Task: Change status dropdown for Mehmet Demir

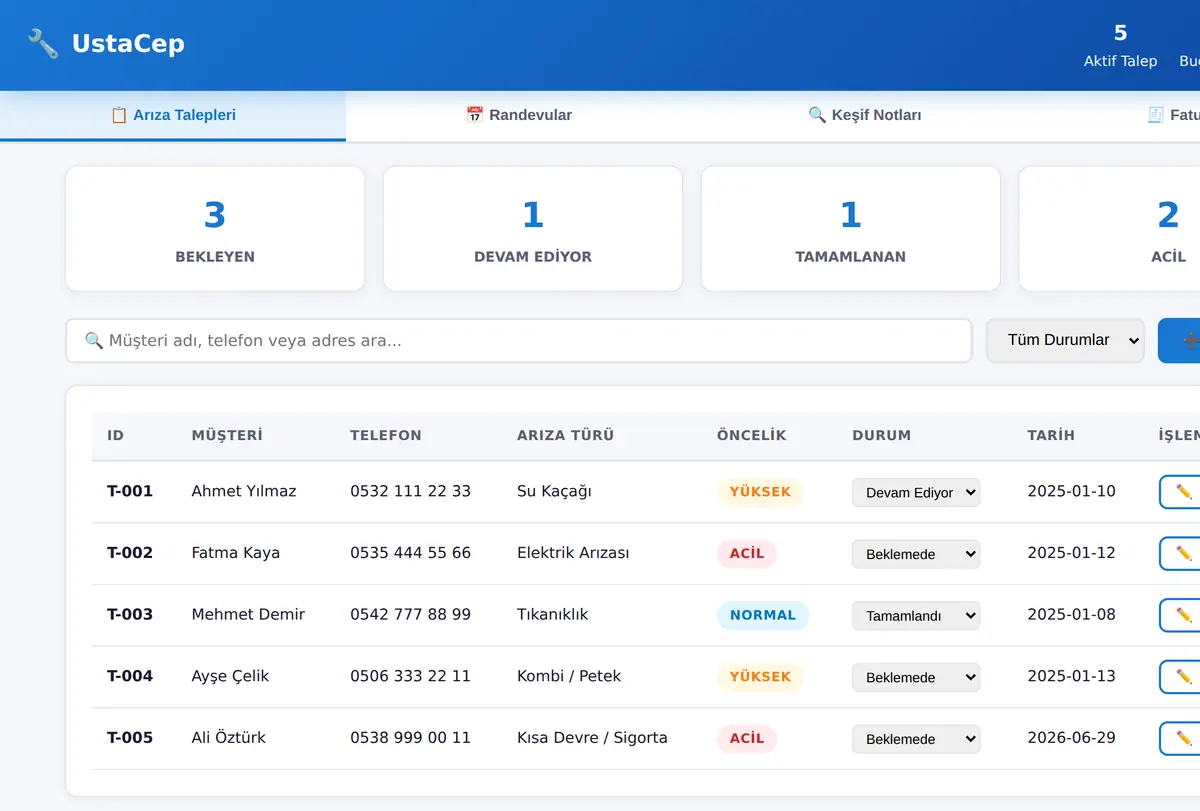Action: pos(916,616)
